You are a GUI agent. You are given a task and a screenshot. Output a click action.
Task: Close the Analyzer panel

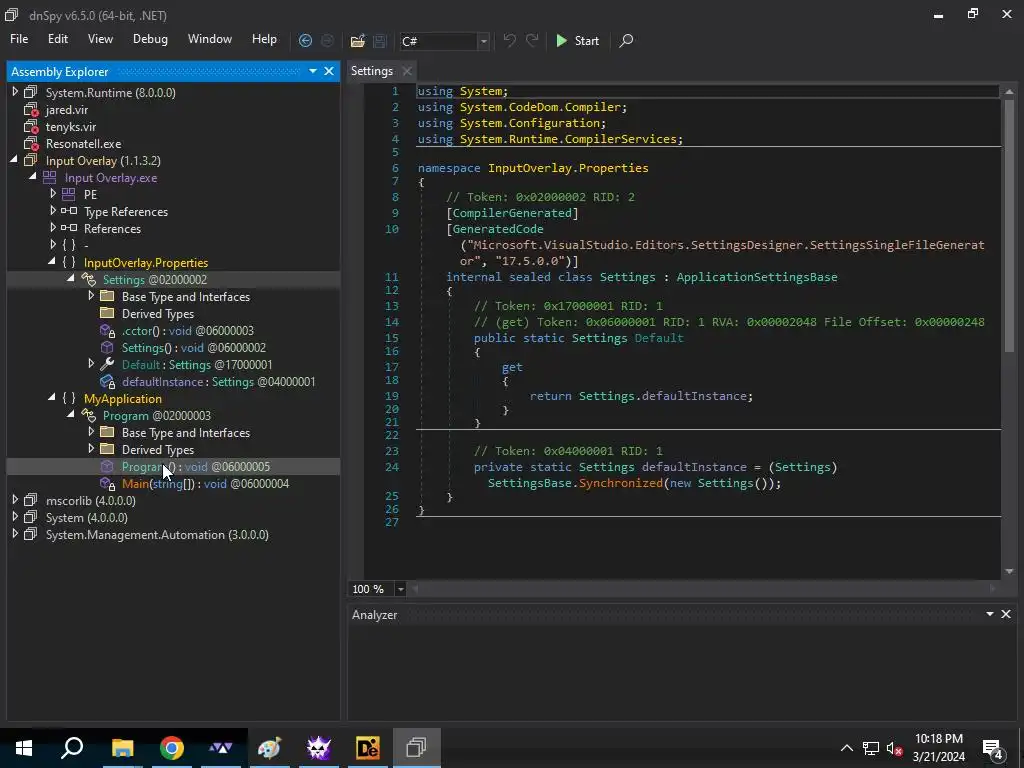(x=1006, y=615)
